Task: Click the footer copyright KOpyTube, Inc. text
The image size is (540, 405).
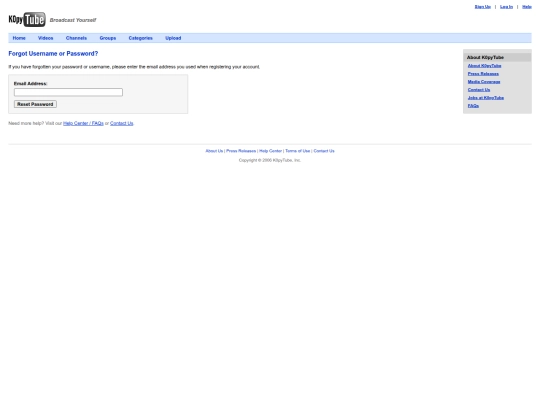Action: (270, 160)
